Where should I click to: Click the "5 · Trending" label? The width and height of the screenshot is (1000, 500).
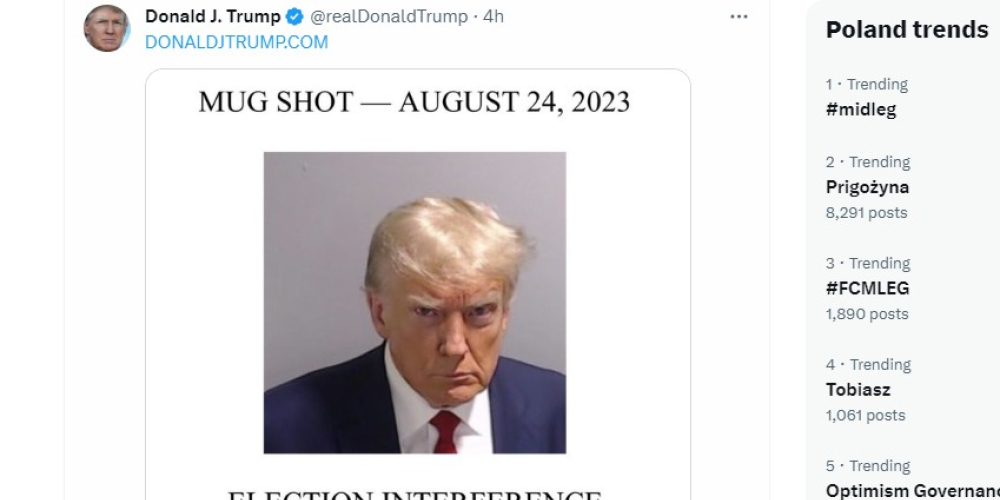pyautogui.click(x=867, y=466)
